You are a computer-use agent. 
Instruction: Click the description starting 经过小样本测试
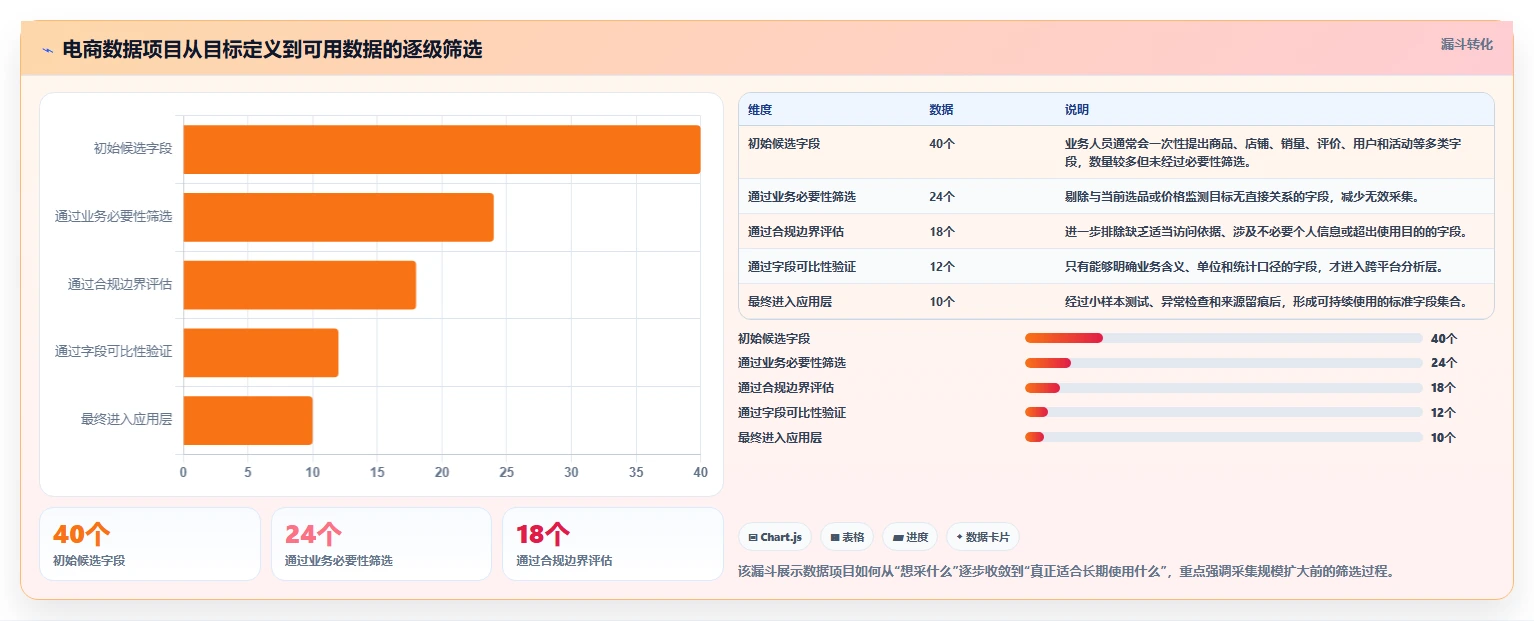1266,302
